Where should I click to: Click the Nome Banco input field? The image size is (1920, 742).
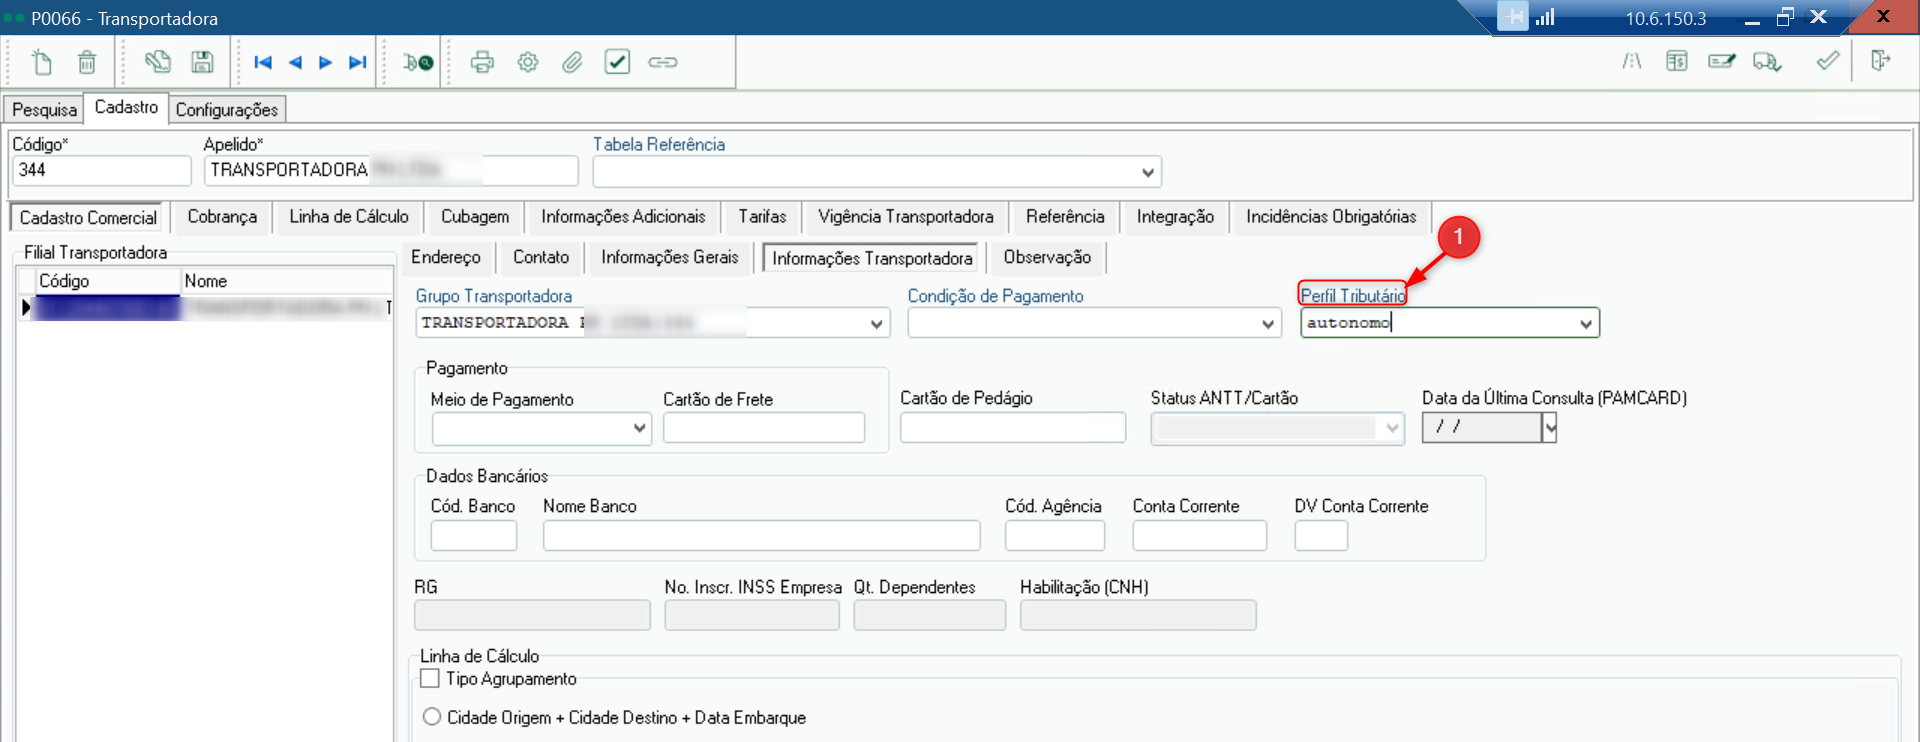click(762, 535)
